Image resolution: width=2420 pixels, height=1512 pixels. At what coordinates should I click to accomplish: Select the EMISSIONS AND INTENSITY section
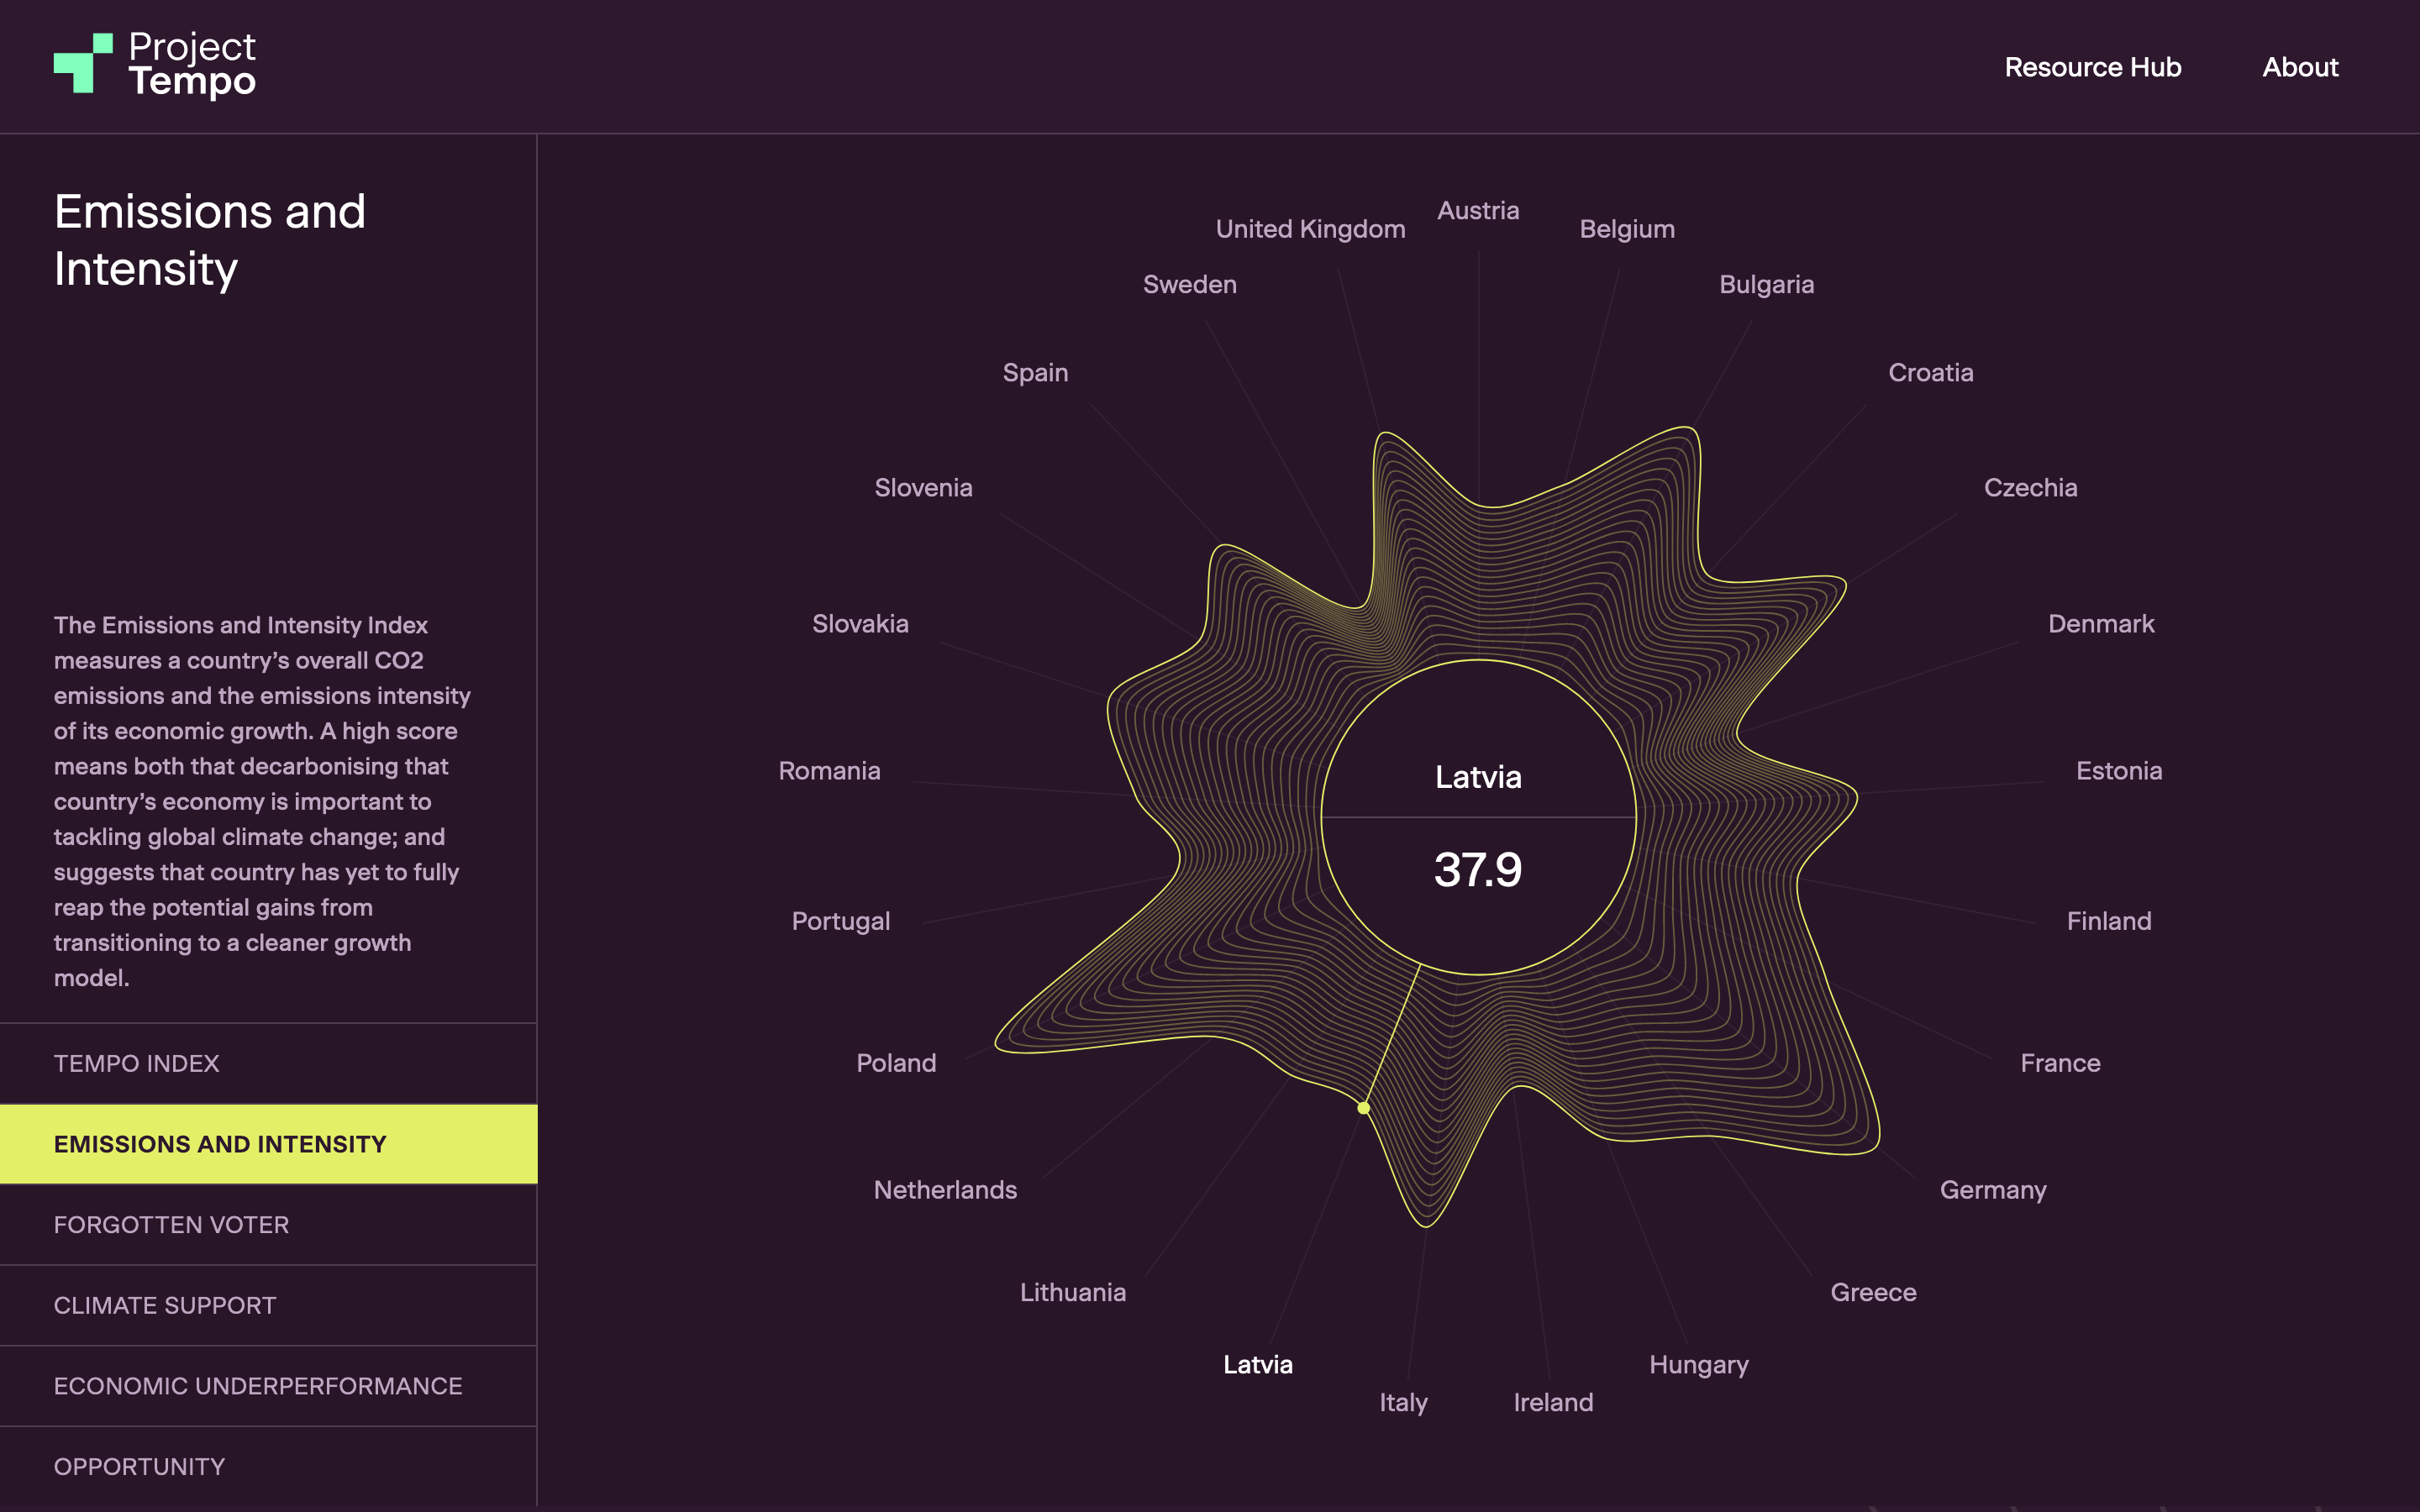point(219,1143)
